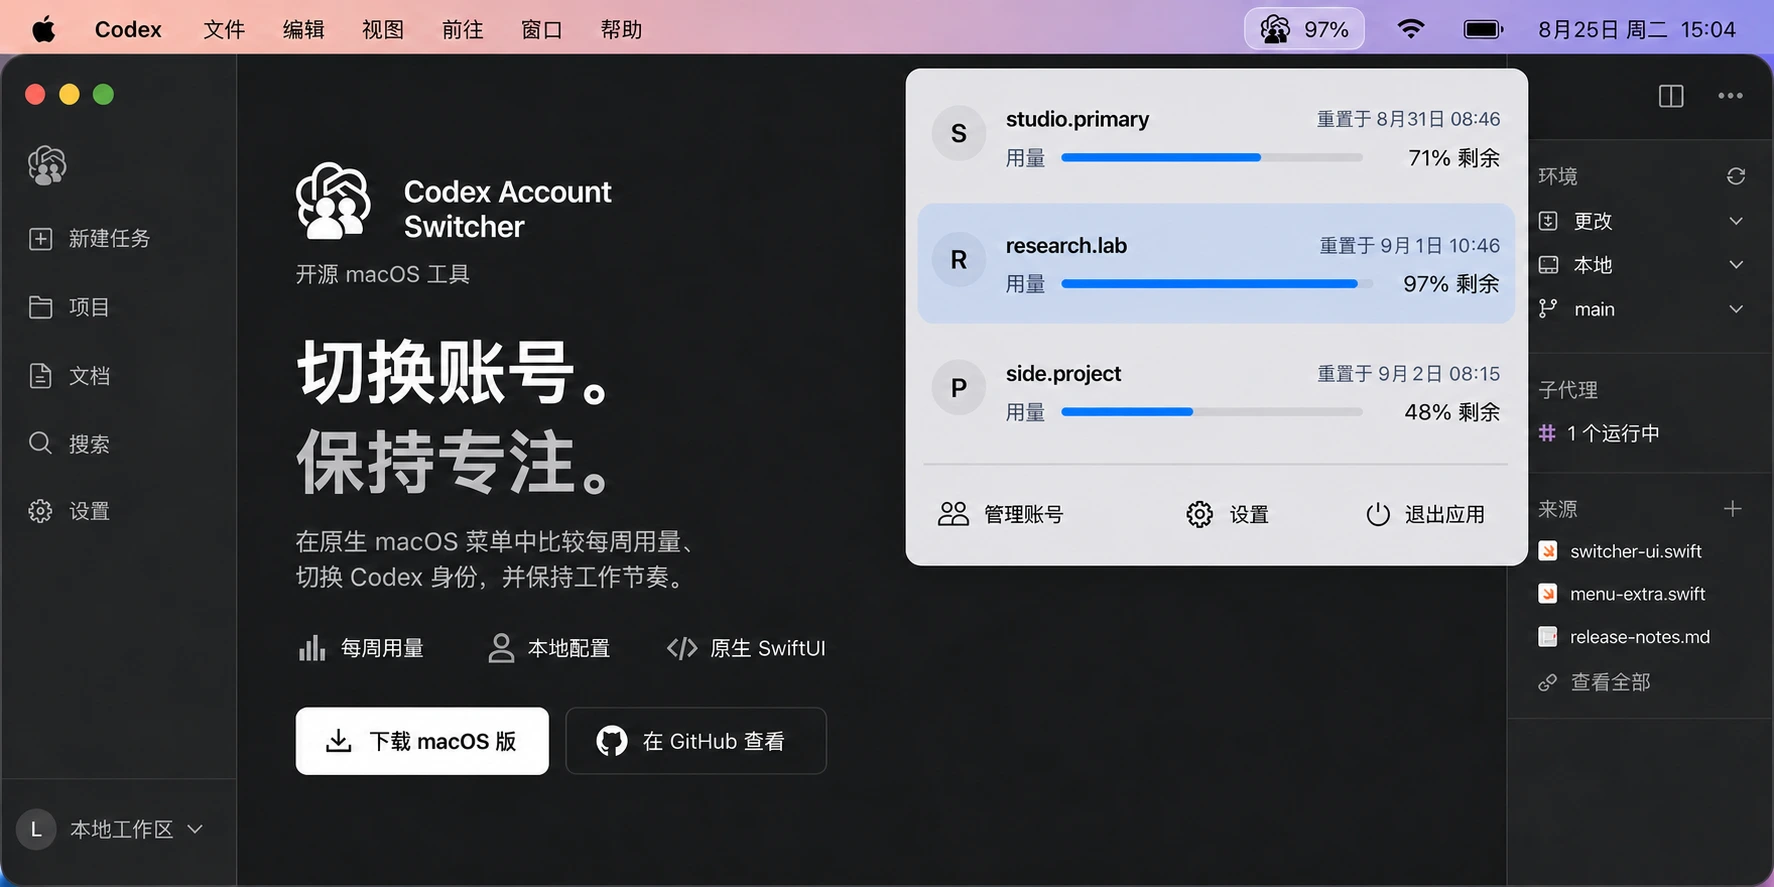Open the 文件 menu
Image resolution: width=1774 pixels, height=887 pixels.
pyautogui.click(x=224, y=30)
